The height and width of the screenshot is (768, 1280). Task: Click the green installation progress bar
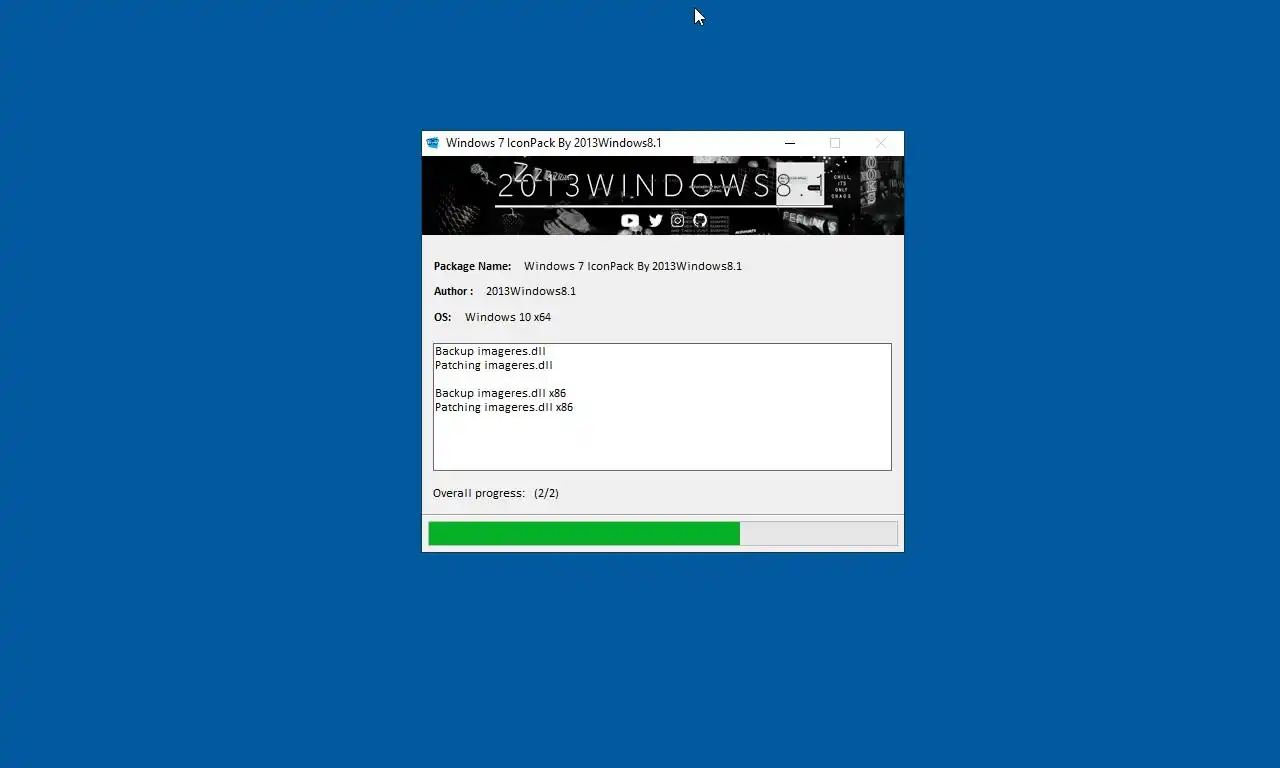663,533
